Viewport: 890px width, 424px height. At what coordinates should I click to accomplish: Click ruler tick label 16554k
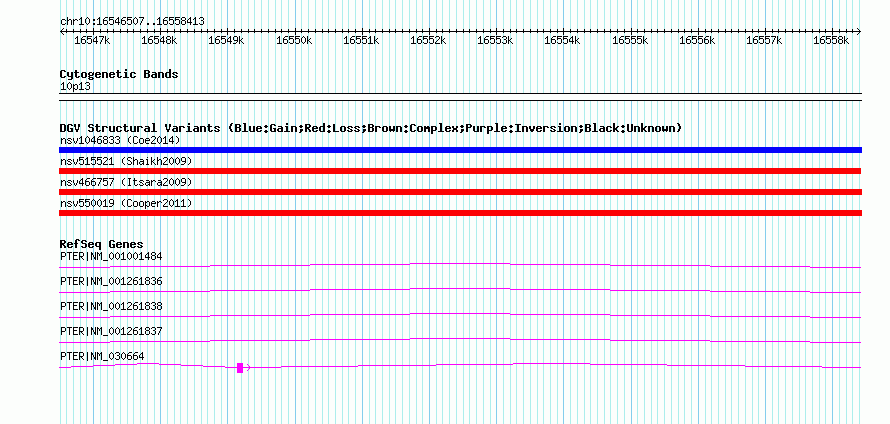coord(562,40)
